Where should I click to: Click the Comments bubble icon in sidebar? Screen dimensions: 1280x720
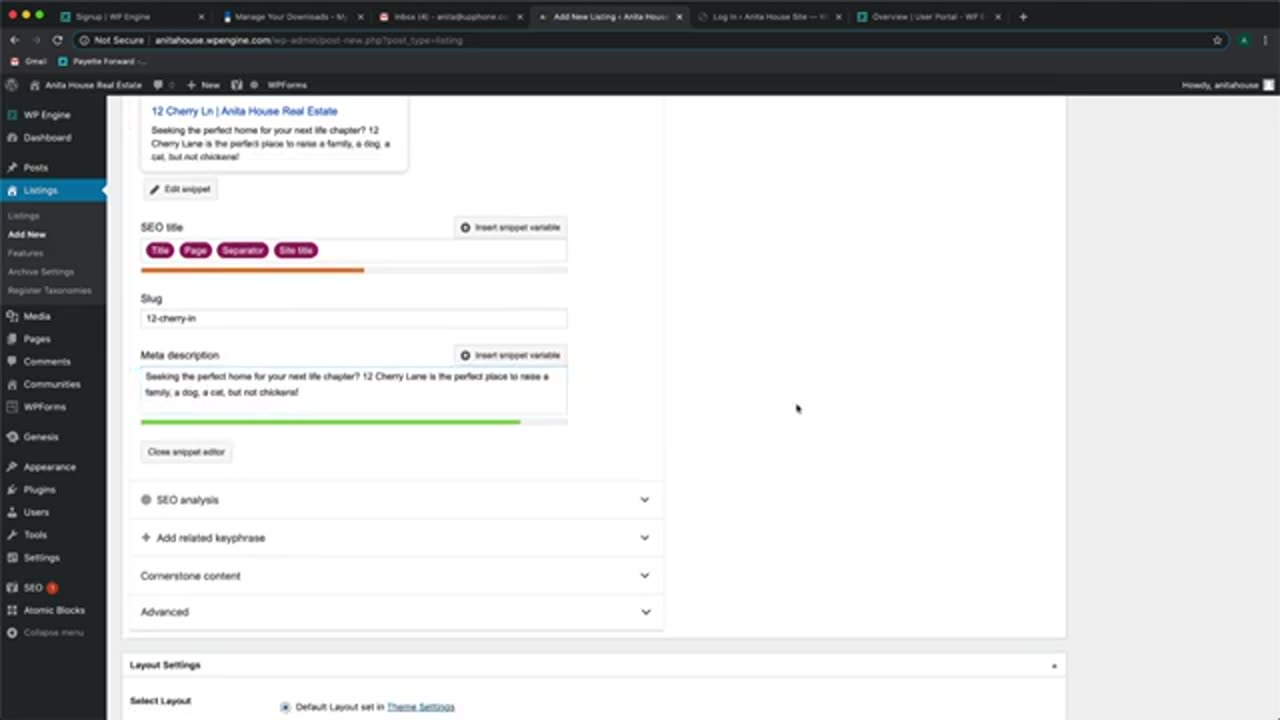coord(12,361)
